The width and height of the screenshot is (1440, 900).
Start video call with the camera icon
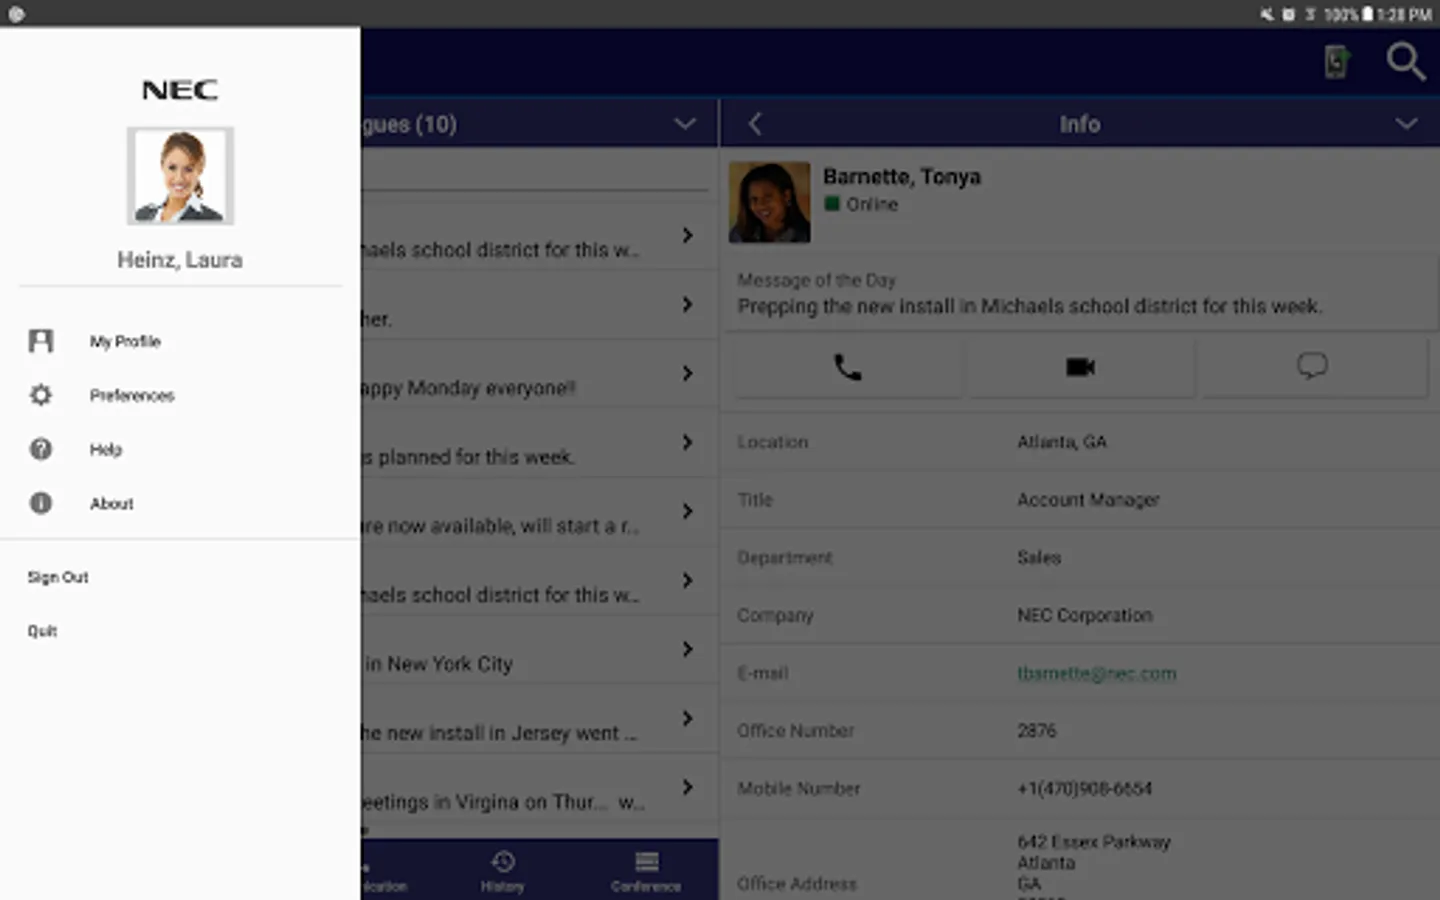[x=1080, y=367]
